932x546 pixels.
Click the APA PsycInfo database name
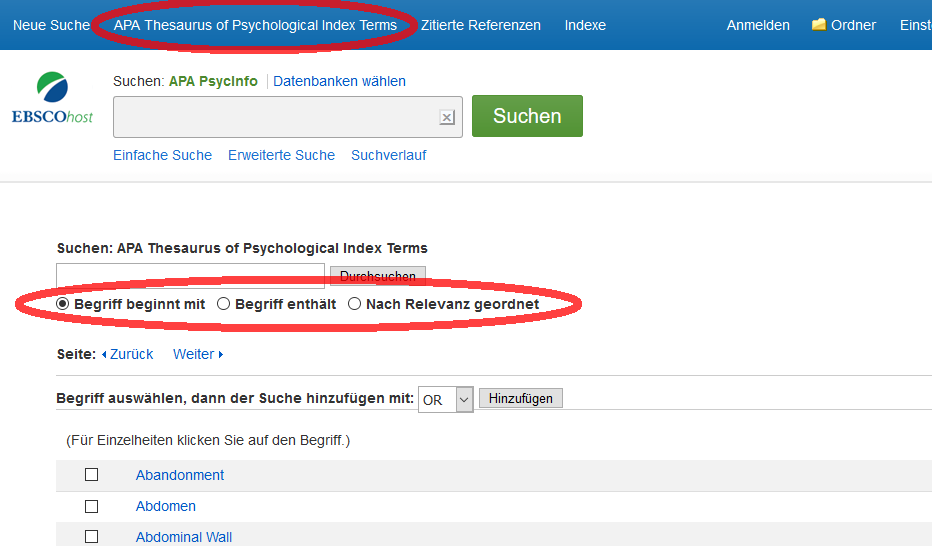(213, 81)
